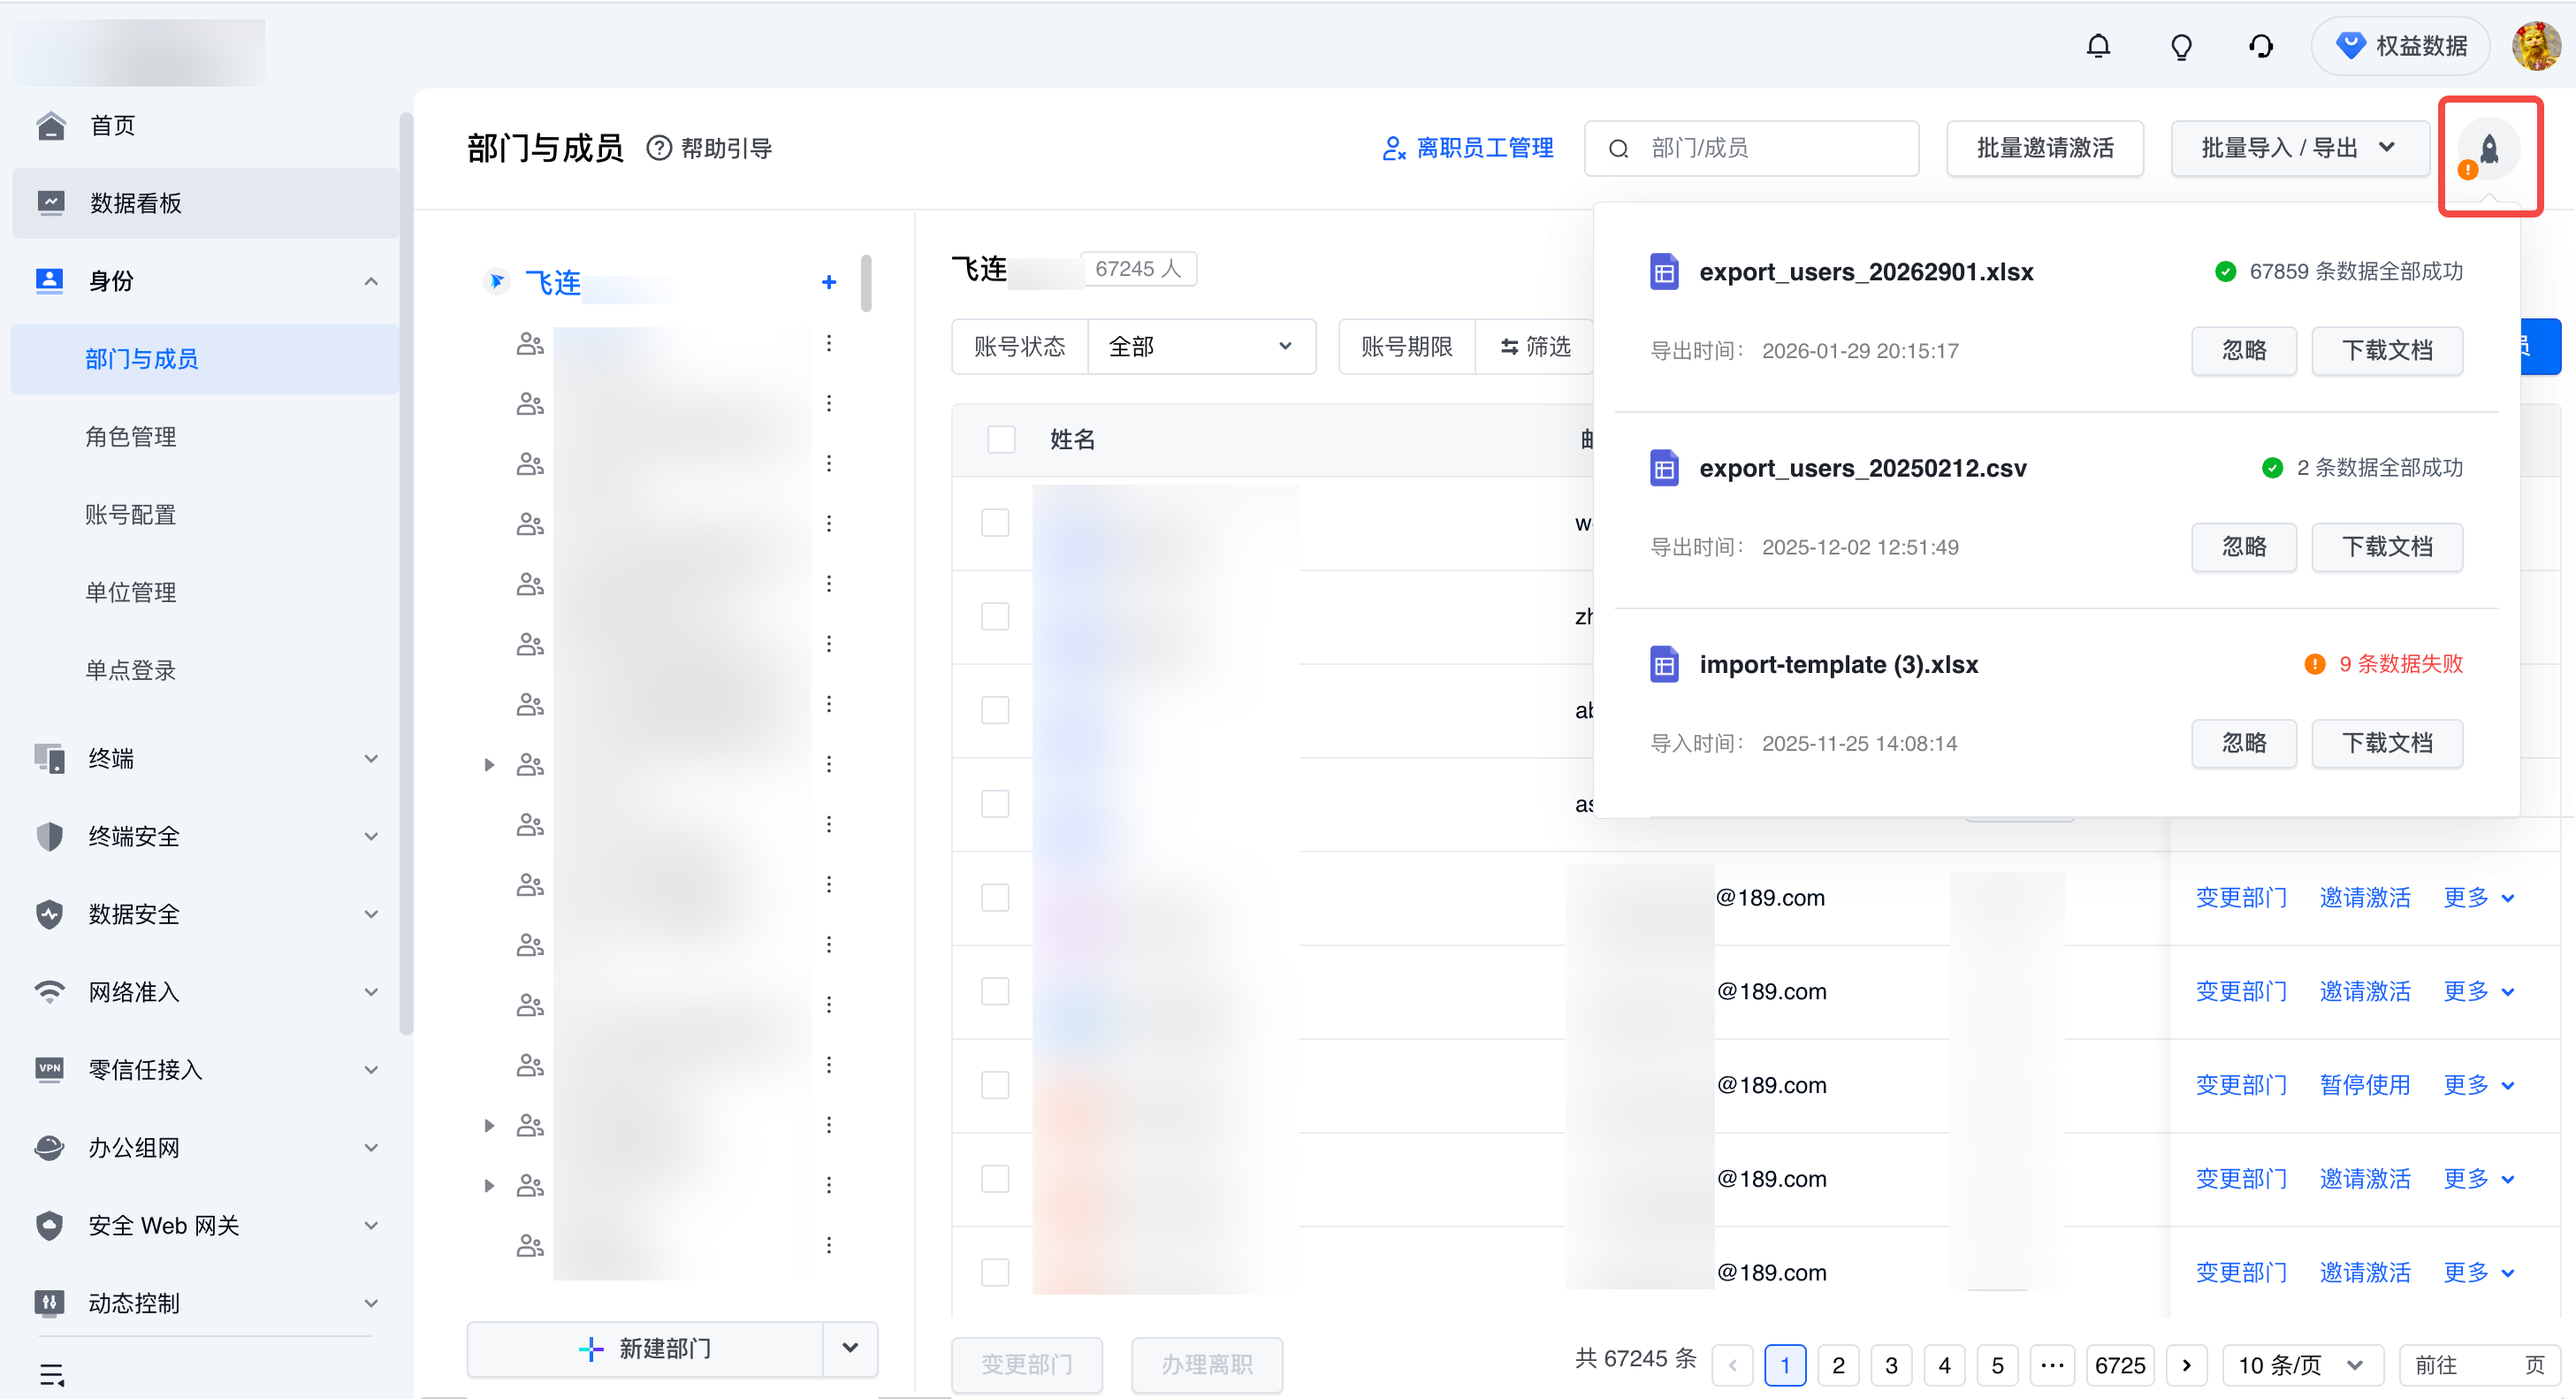
Task: Click the 零信任接入 VPN icon
Action: 50,1069
